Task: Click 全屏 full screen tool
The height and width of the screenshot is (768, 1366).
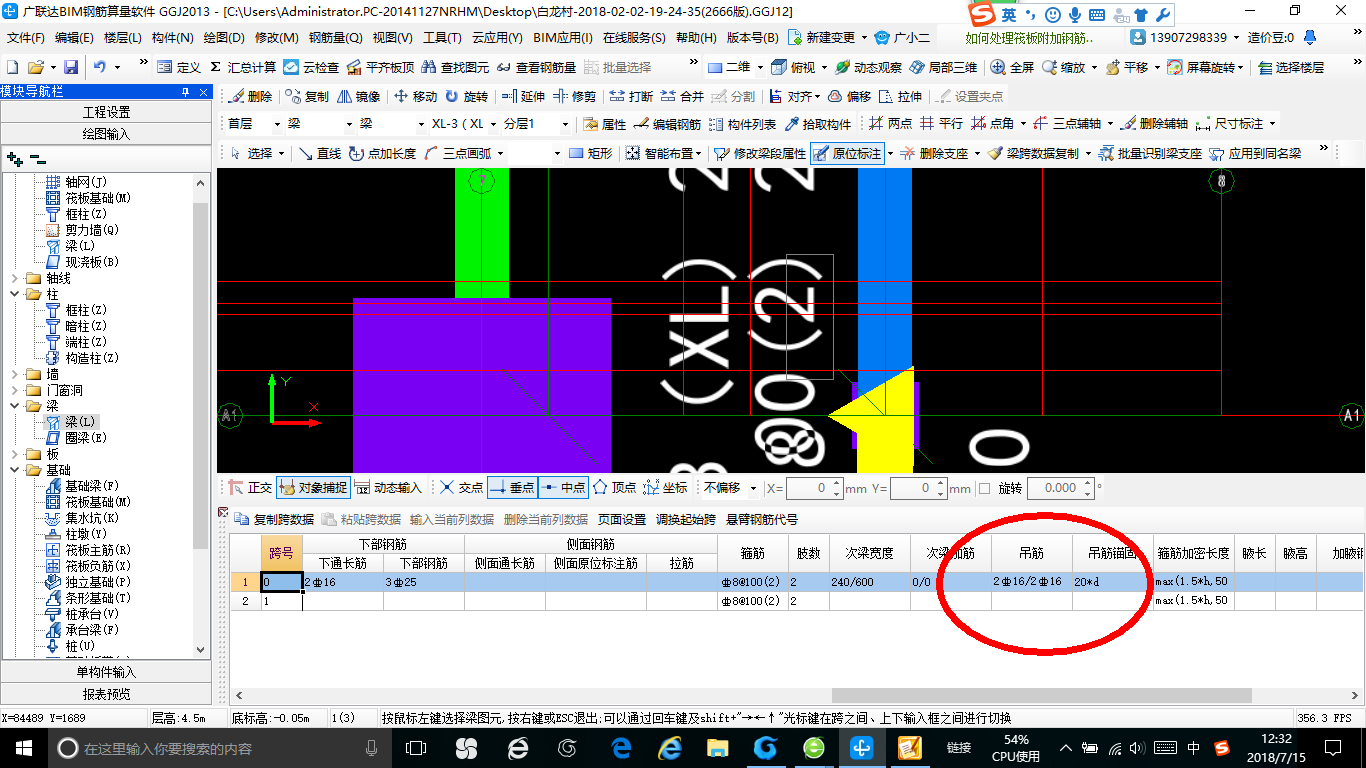Action: click(x=1012, y=67)
